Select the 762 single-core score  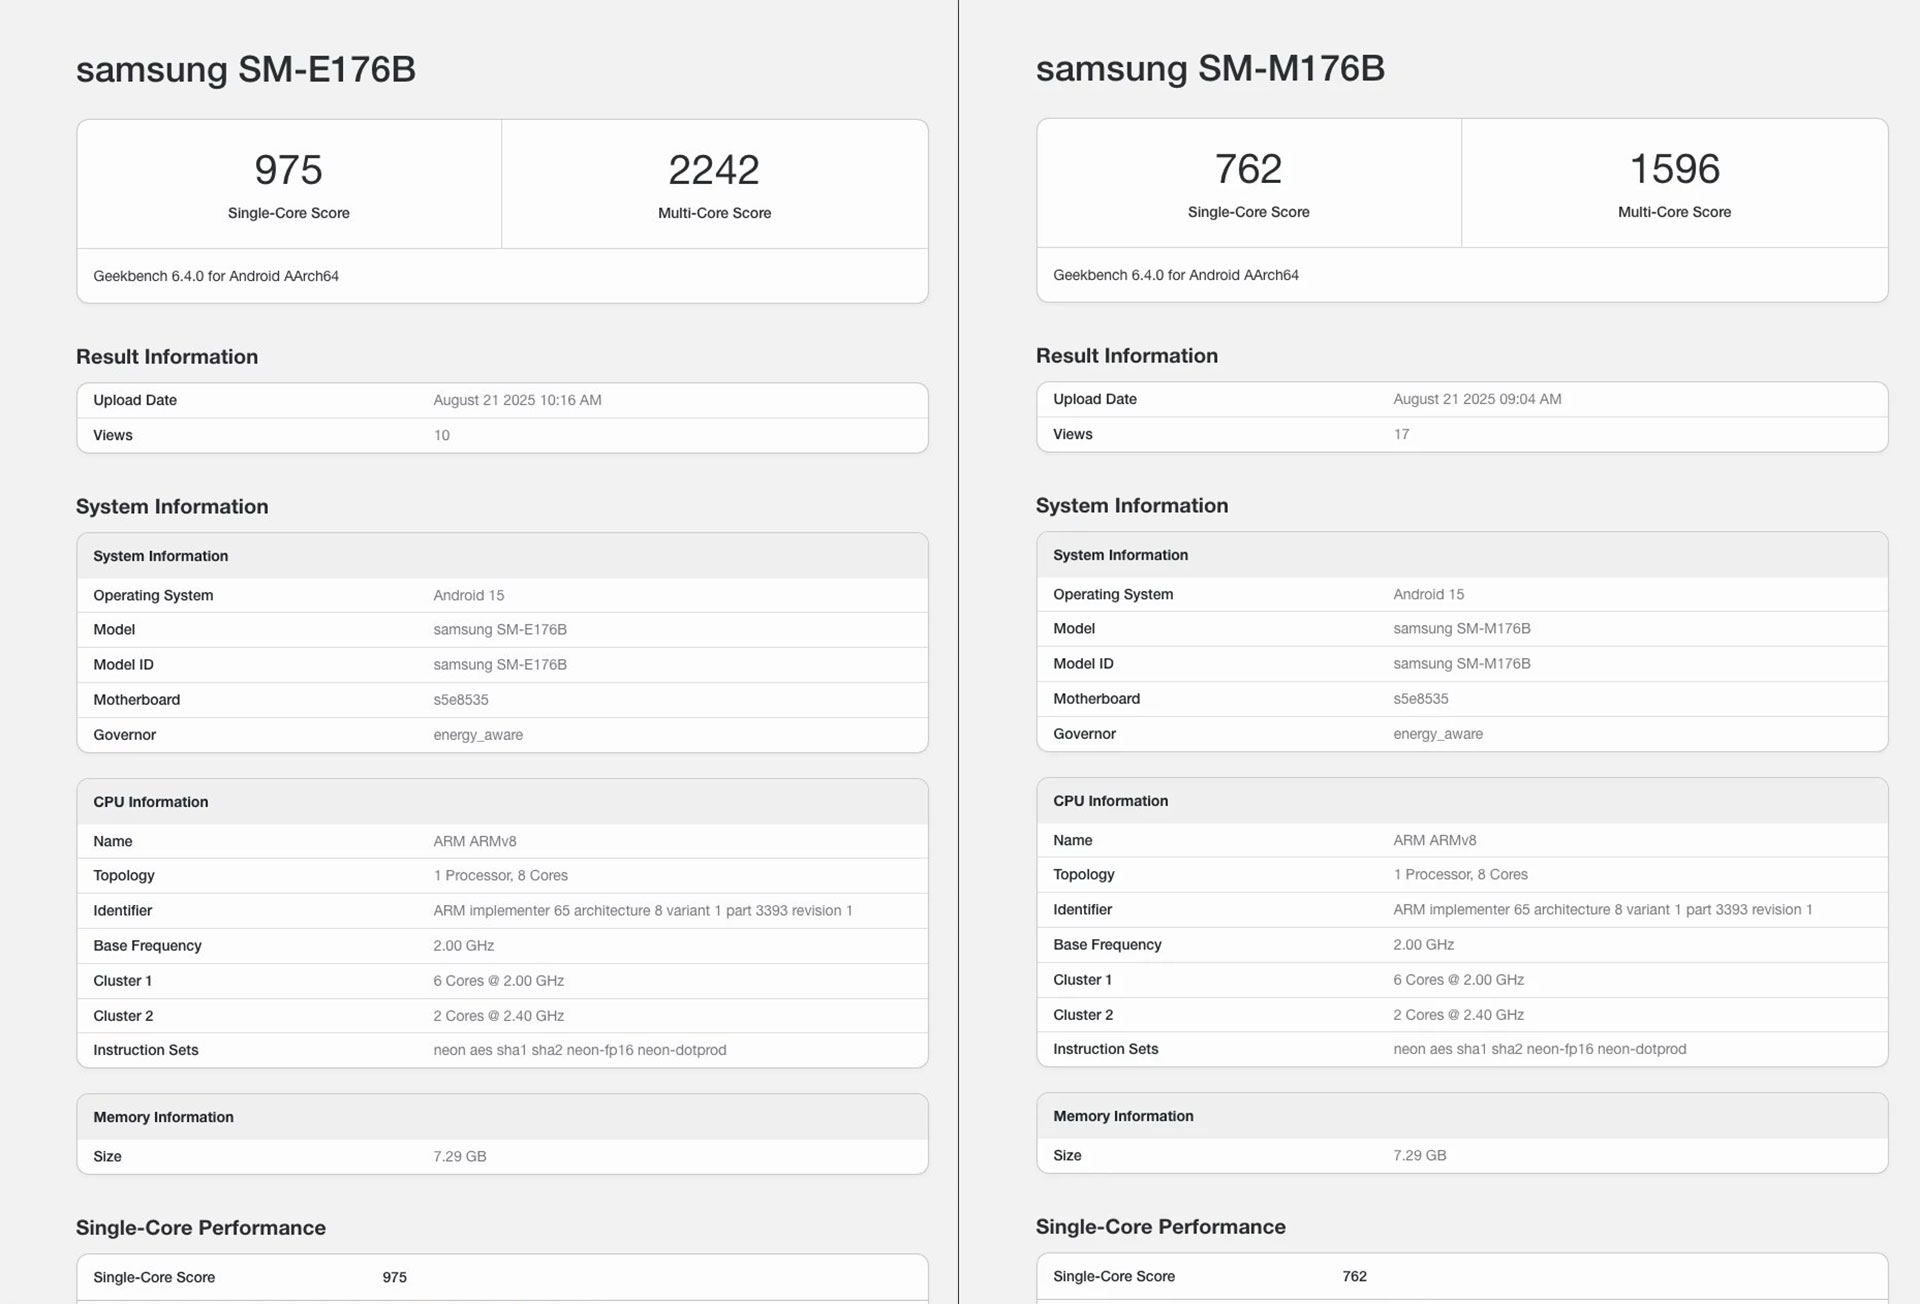coord(1248,169)
